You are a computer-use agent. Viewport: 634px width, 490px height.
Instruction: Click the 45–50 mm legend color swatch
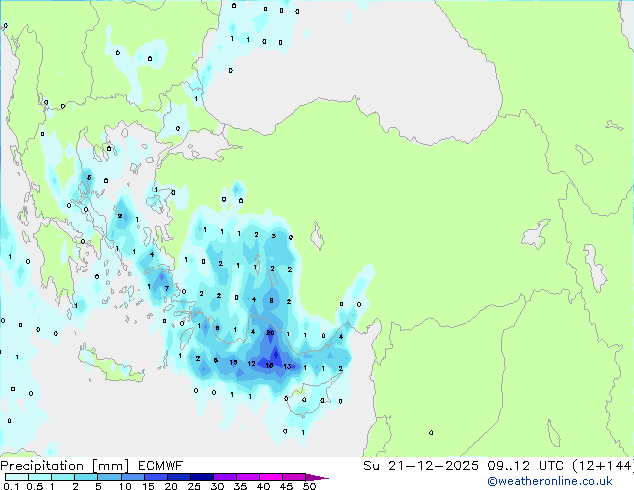click(x=294, y=477)
